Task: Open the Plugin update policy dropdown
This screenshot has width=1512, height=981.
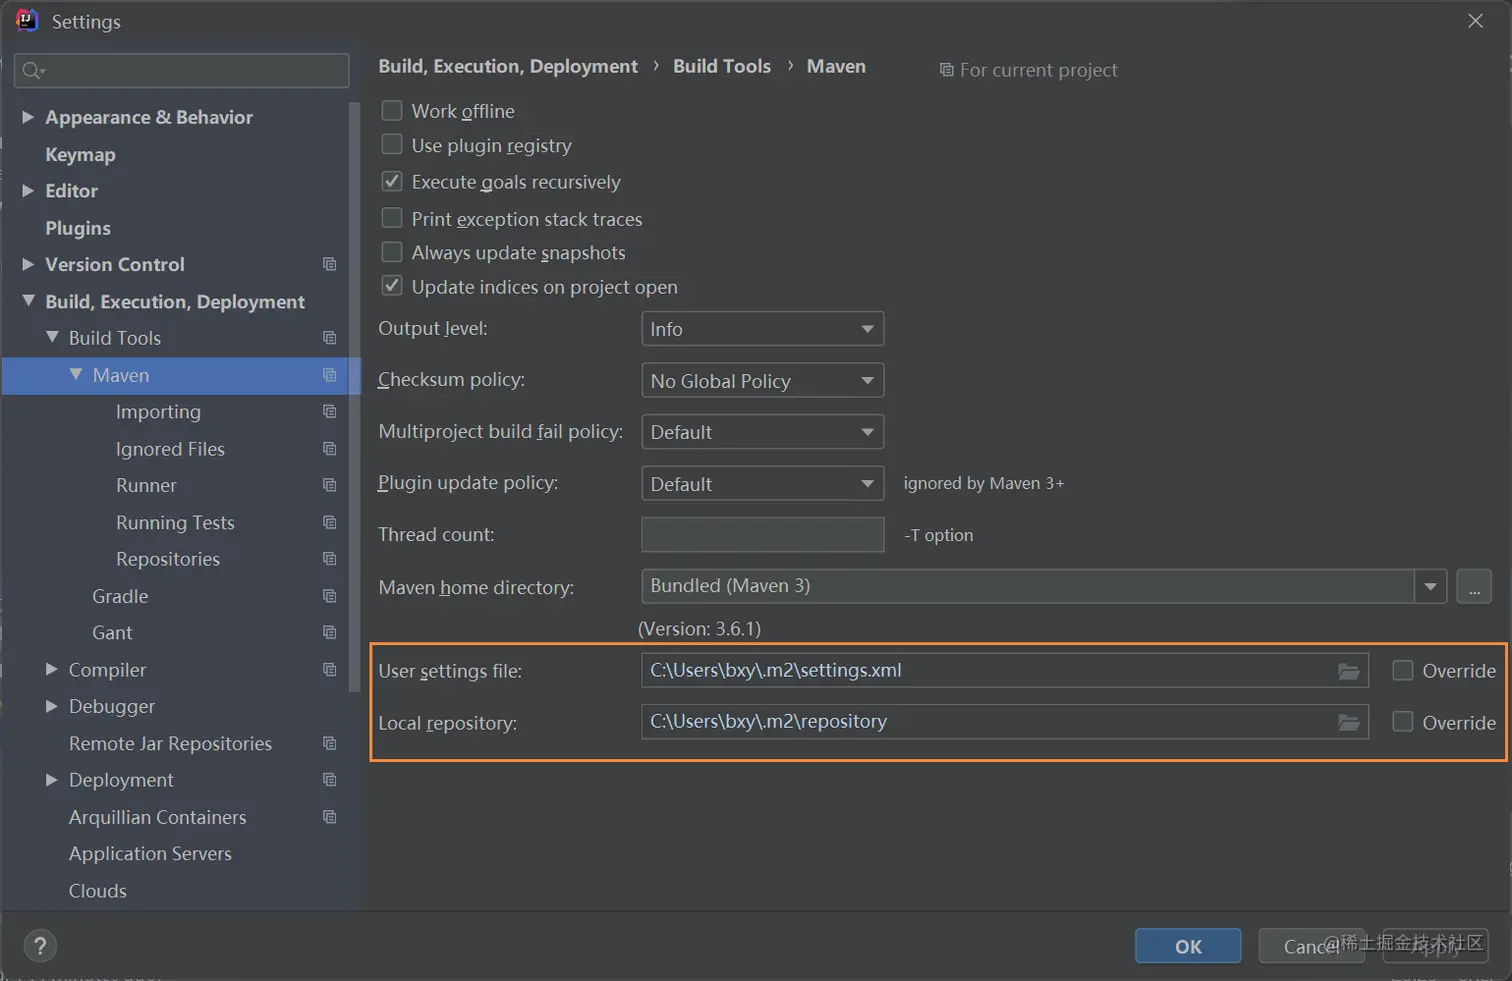Action: [x=762, y=484]
